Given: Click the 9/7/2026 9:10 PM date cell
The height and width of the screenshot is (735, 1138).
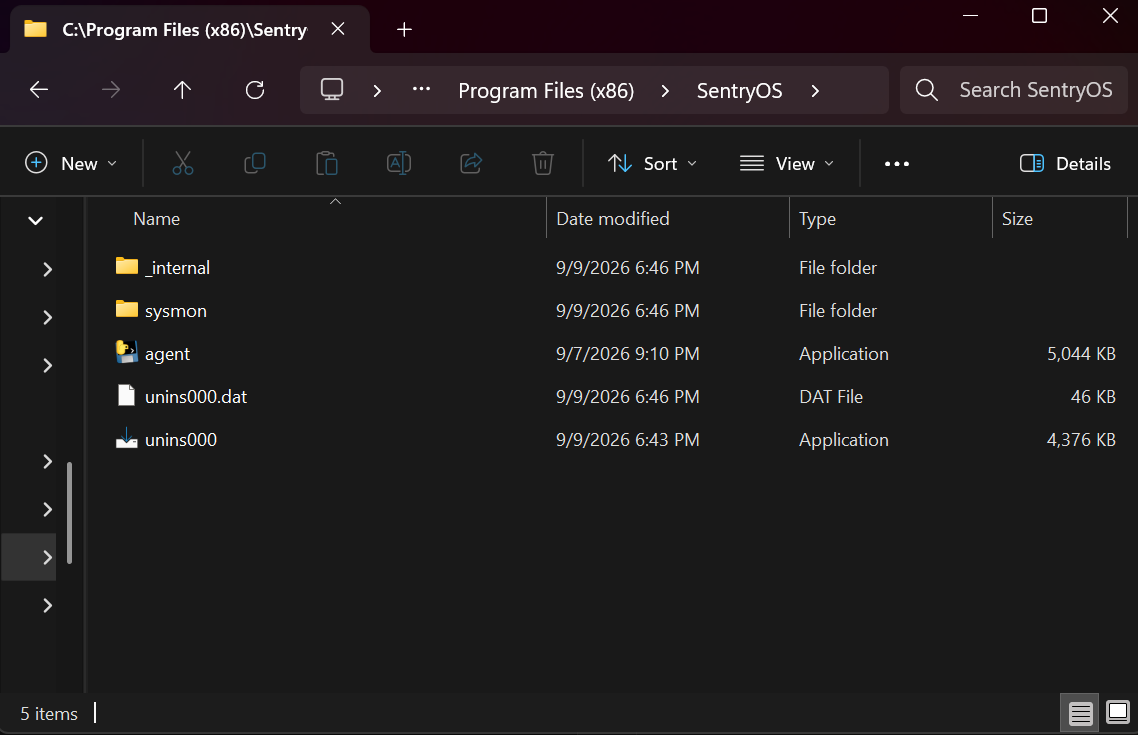Looking at the screenshot, I should click(628, 353).
